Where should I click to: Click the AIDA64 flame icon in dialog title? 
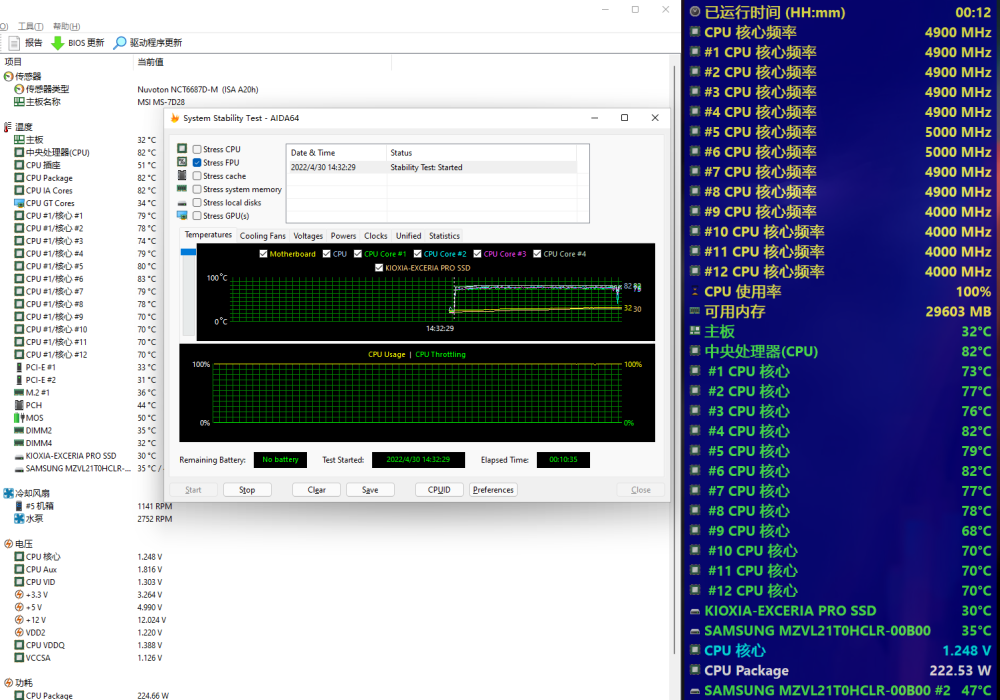click(x=175, y=118)
